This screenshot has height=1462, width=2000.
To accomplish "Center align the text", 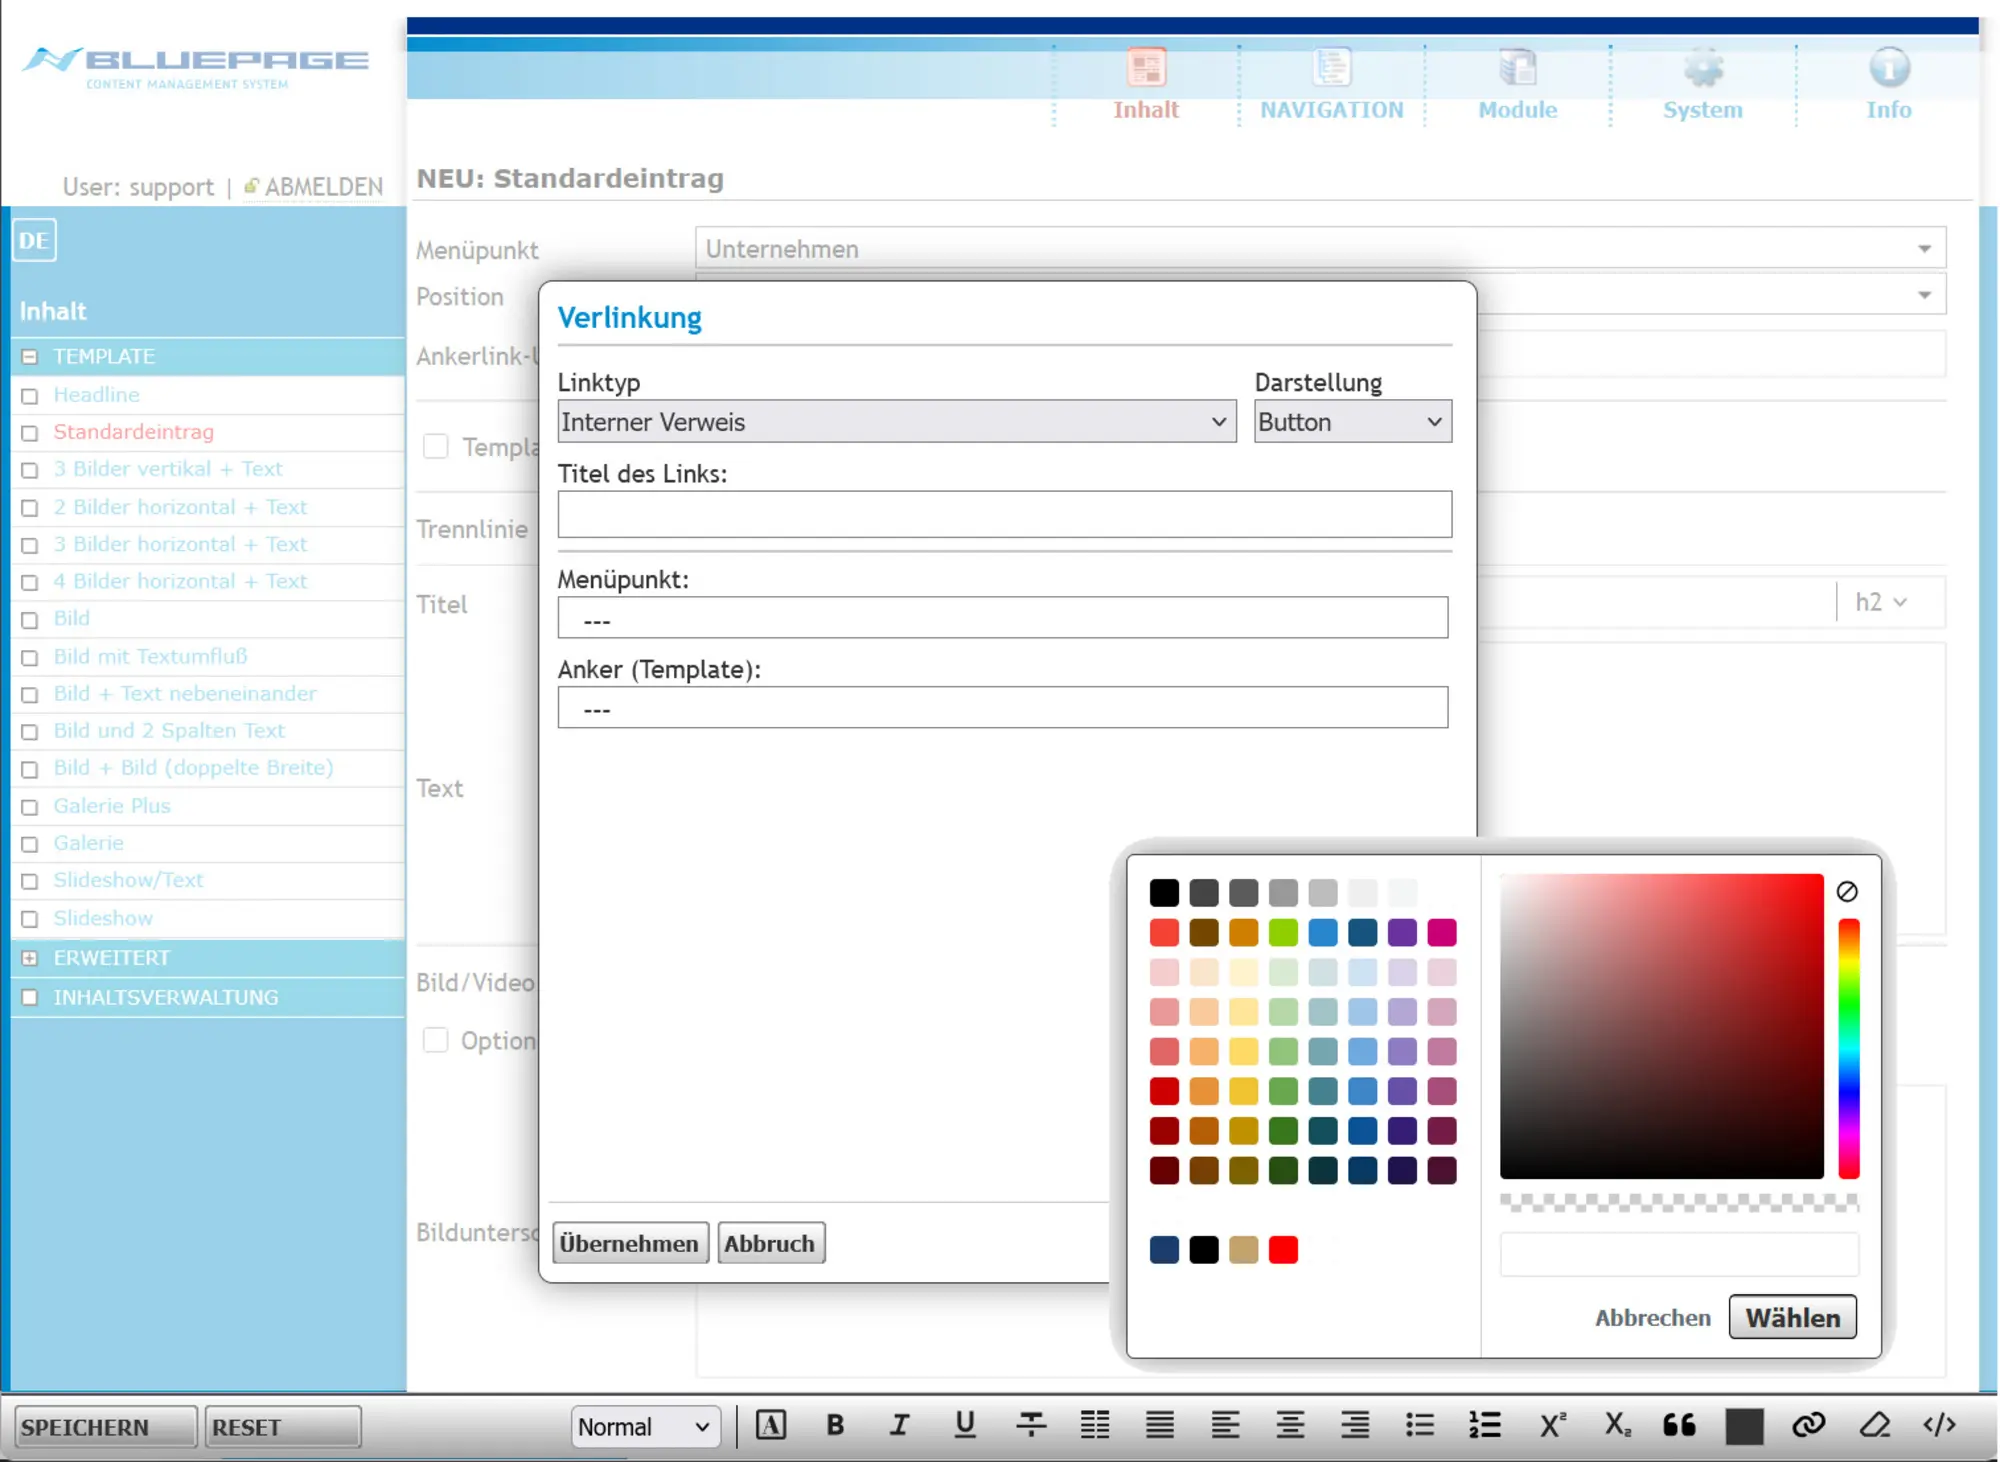I will pos(1290,1425).
